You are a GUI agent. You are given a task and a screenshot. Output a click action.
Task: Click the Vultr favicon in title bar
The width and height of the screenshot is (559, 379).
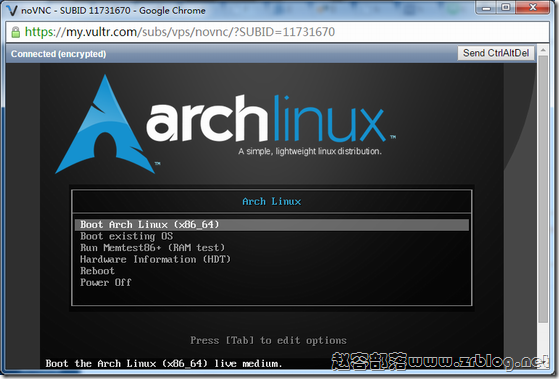(x=12, y=10)
